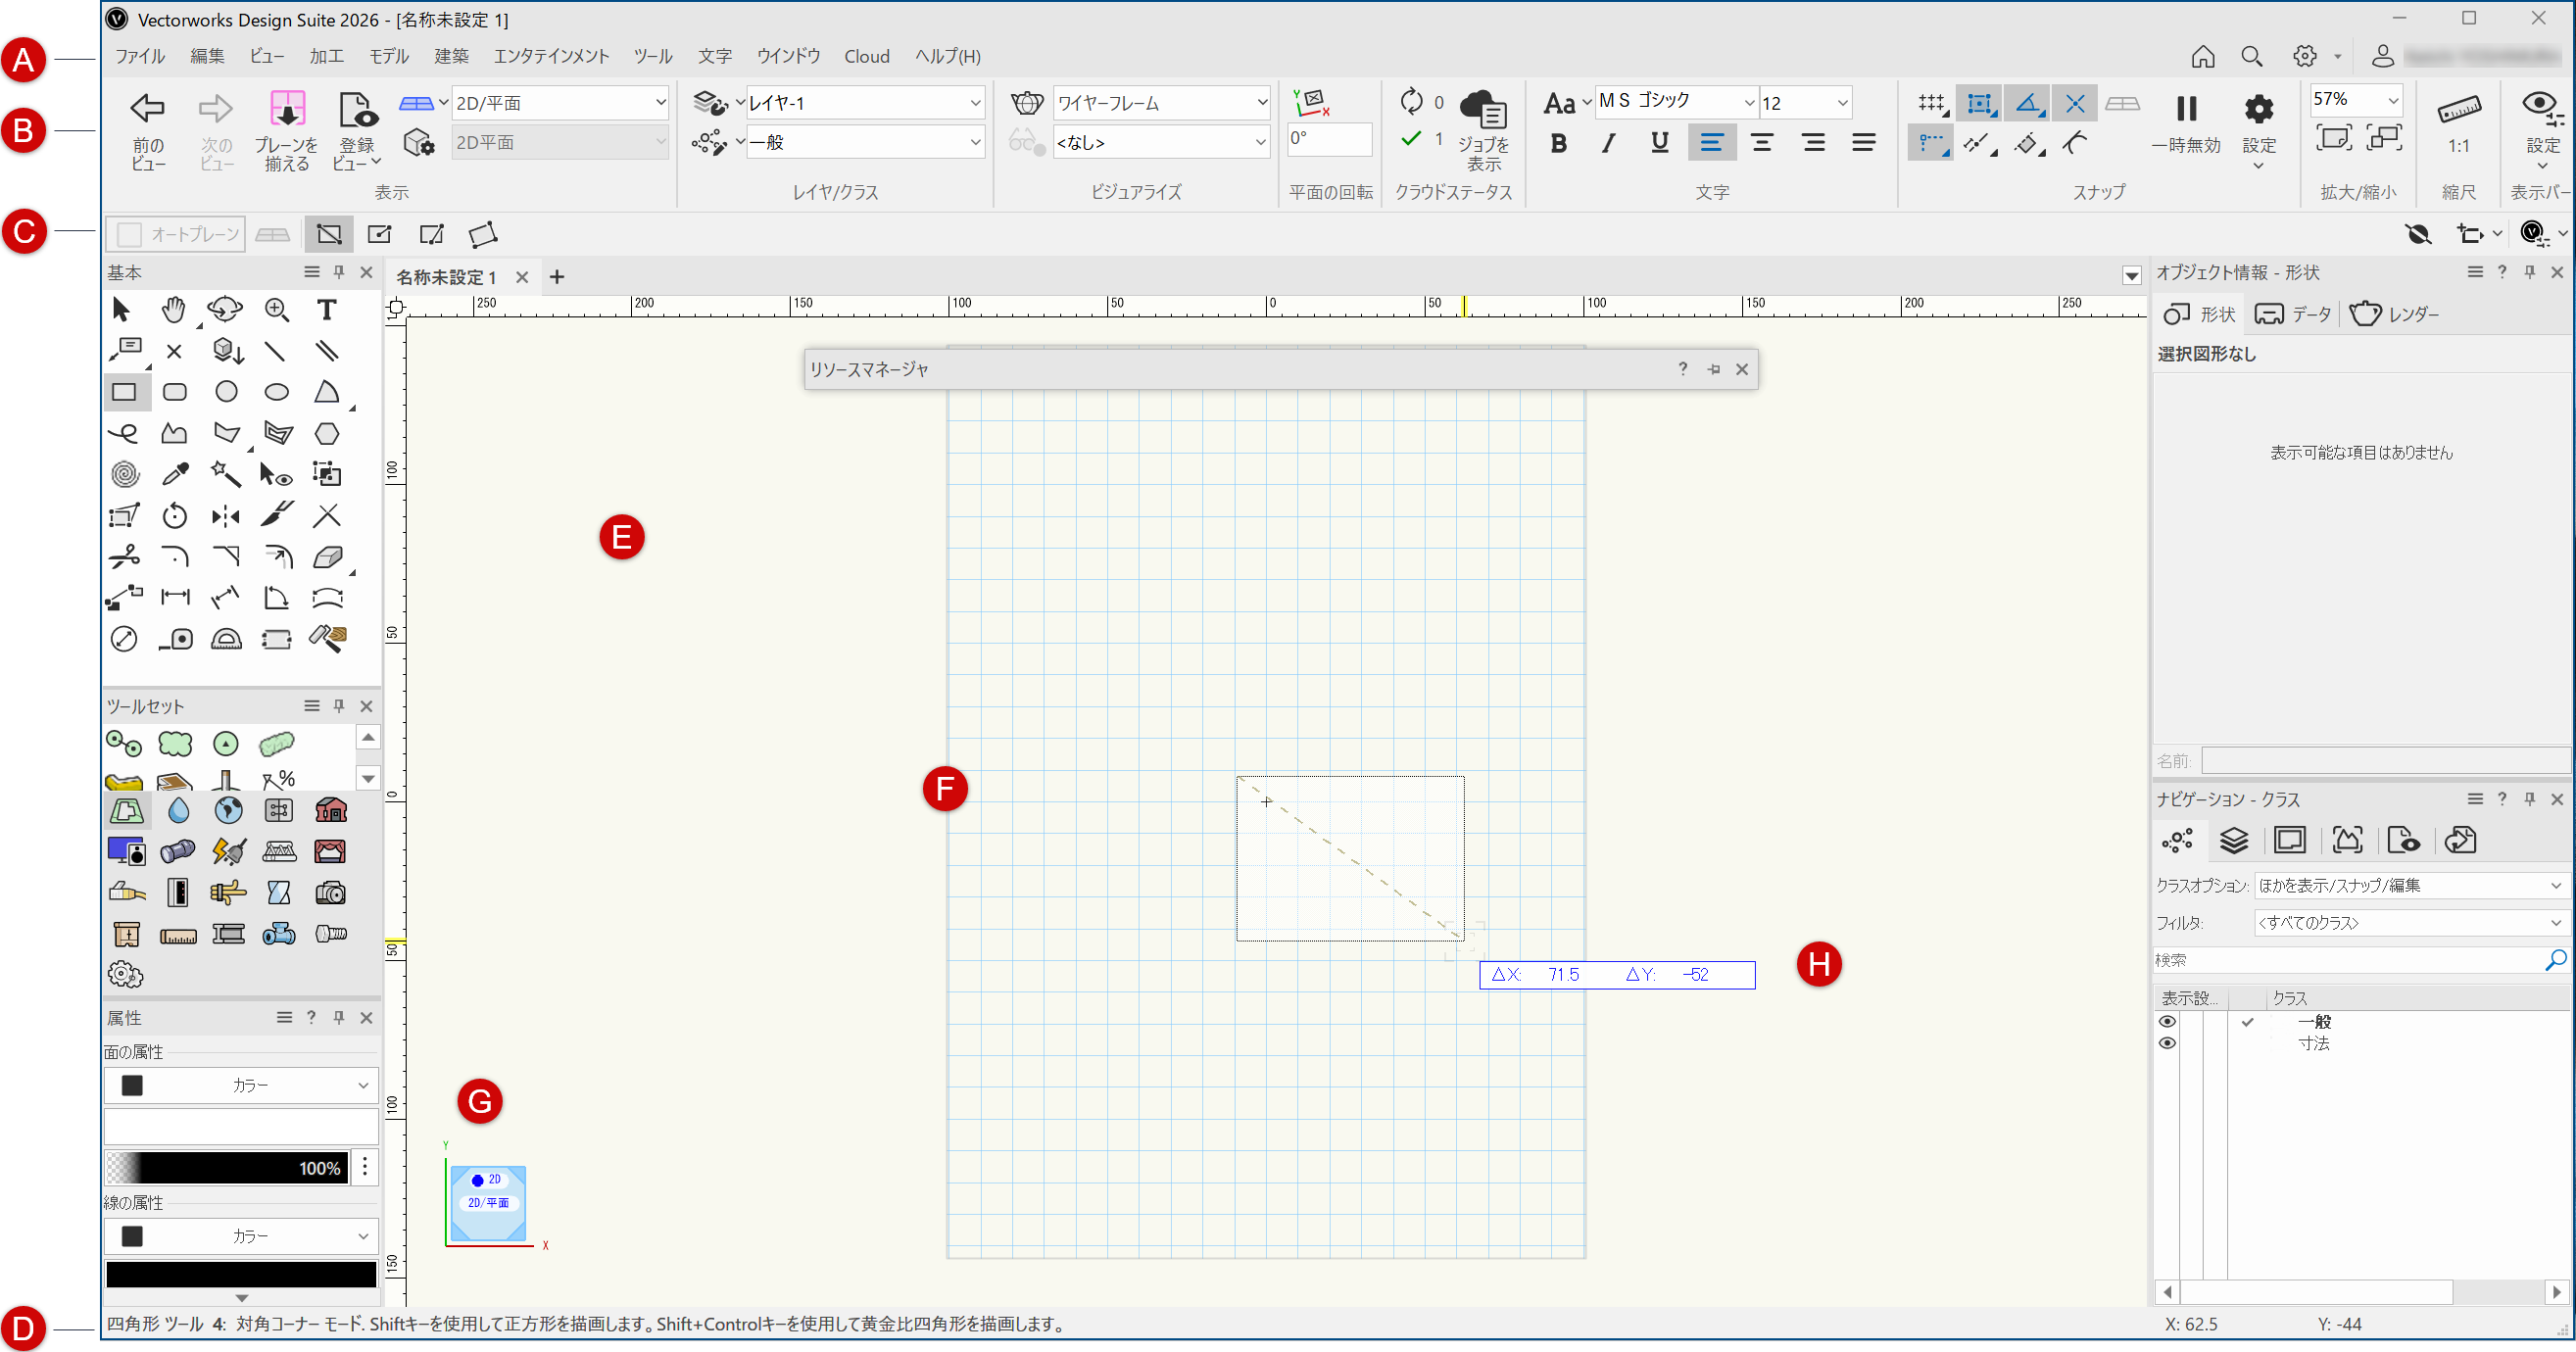Viewport: 2576px width, 1352px height.
Task: Open the ワイヤーフレーム render mode dropdown
Action: (x=1261, y=103)
